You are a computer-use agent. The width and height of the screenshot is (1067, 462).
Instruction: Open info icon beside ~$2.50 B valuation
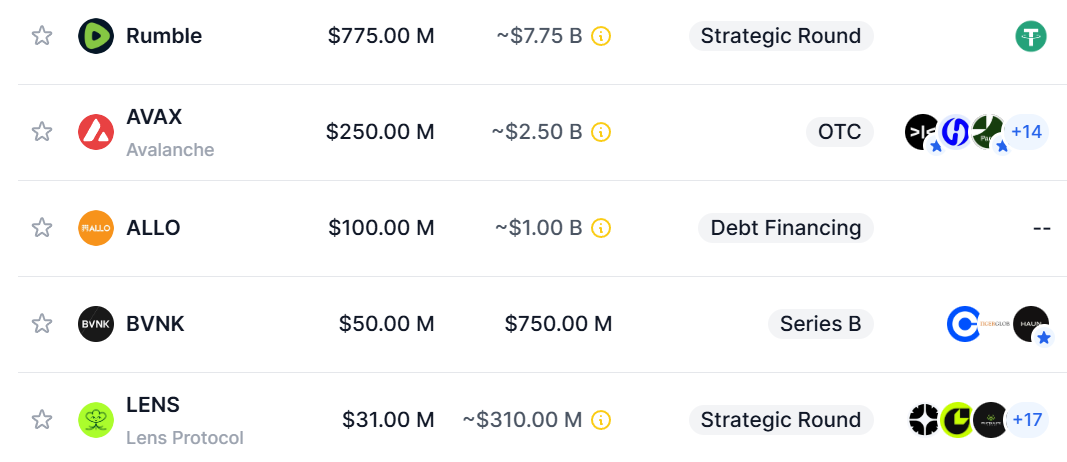pos(601,132)
